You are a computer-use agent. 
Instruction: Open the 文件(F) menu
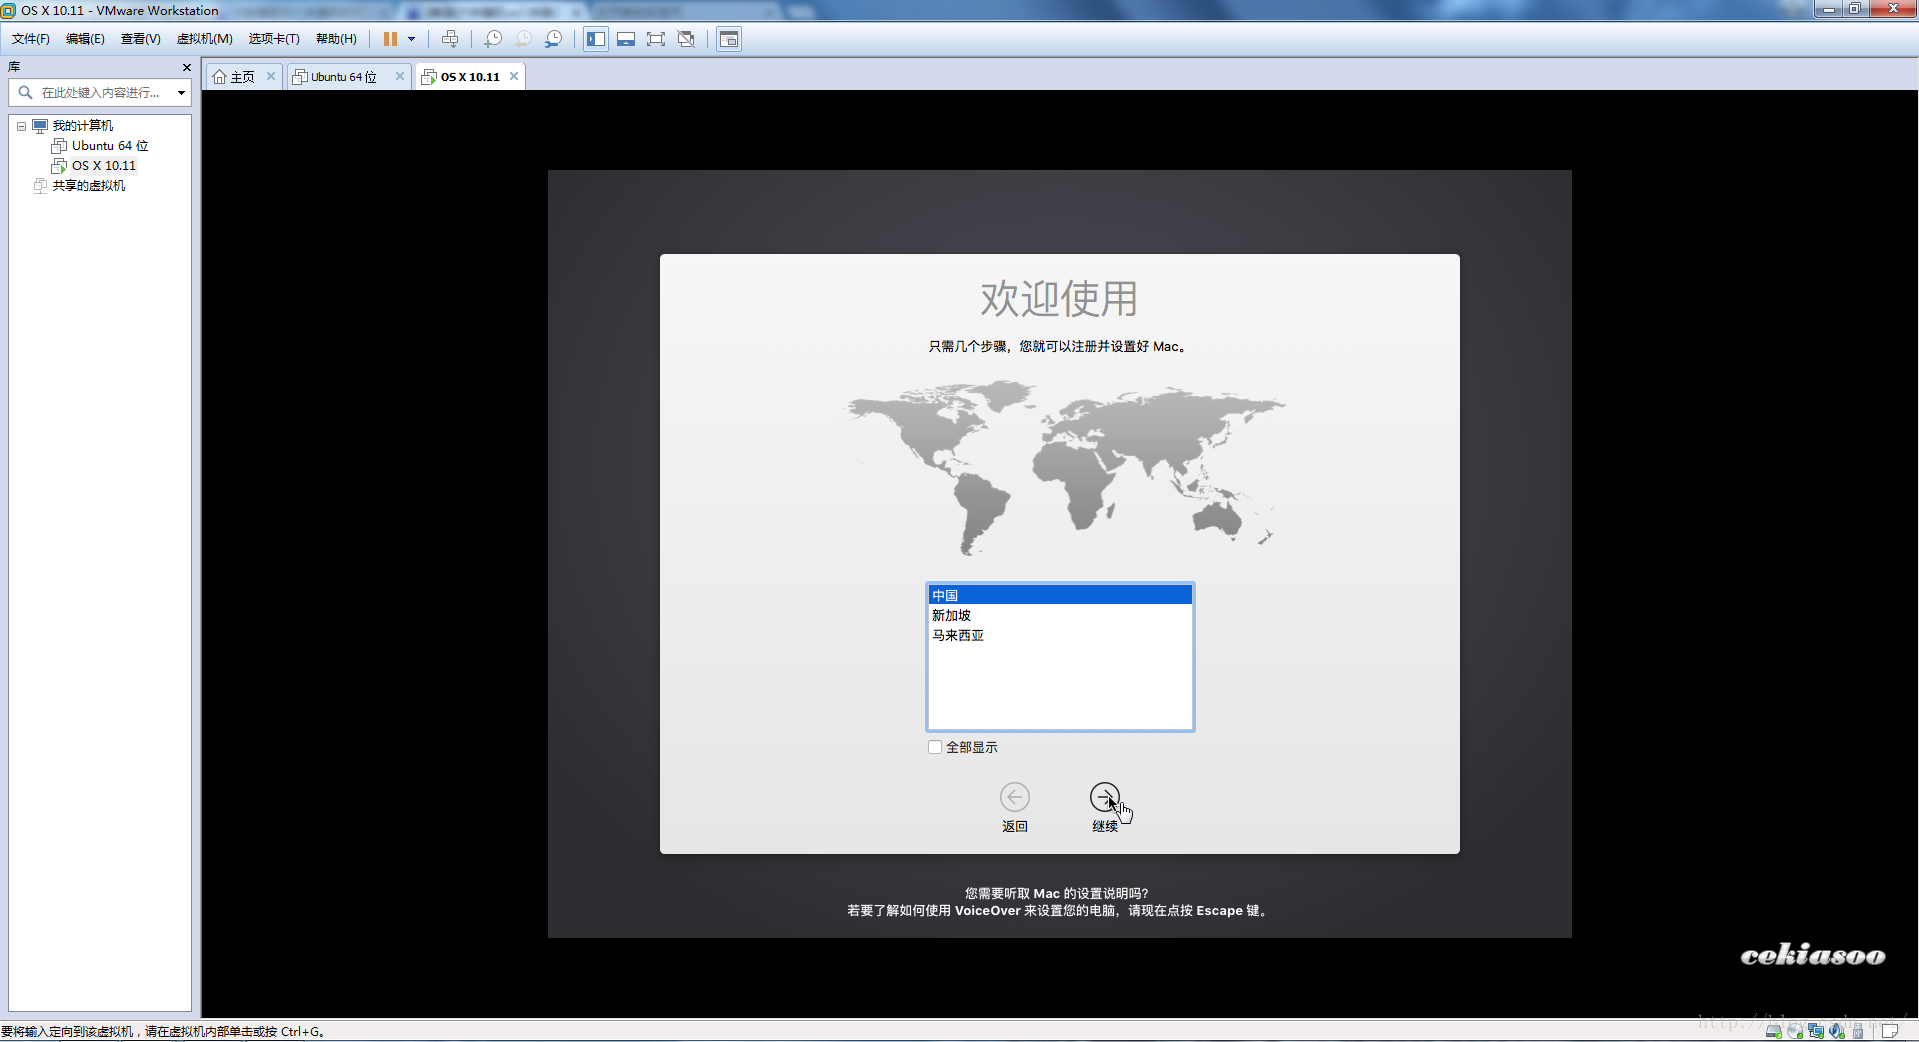click(31, 39)
